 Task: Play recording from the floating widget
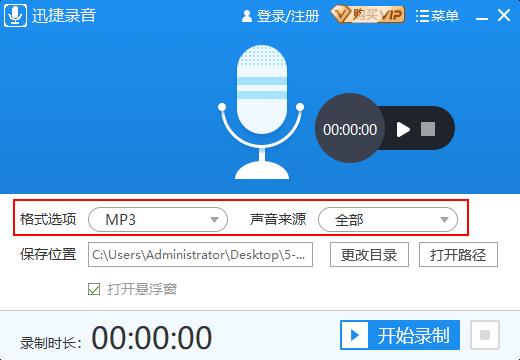point(403,129)
